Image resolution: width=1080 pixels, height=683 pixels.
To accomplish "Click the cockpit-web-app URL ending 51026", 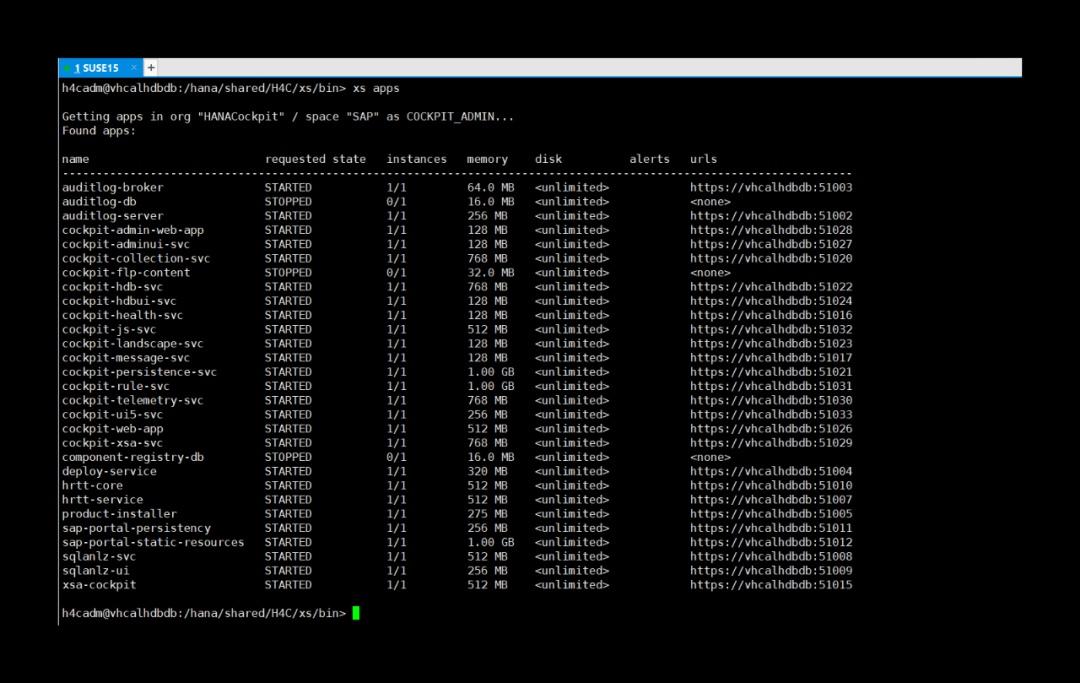I will coord(771,428).
